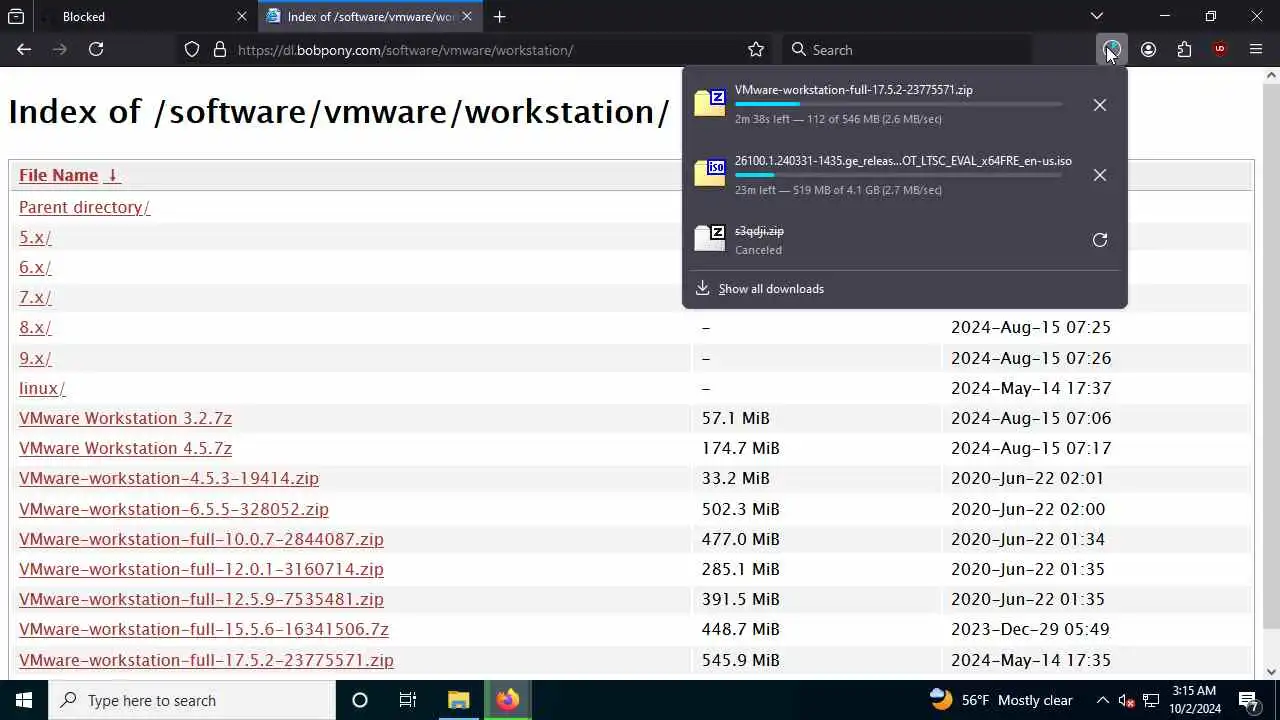Click the ISO download progress bar
The height and width of the screenshot is (720, 1280).
click(x=897, y=175)
